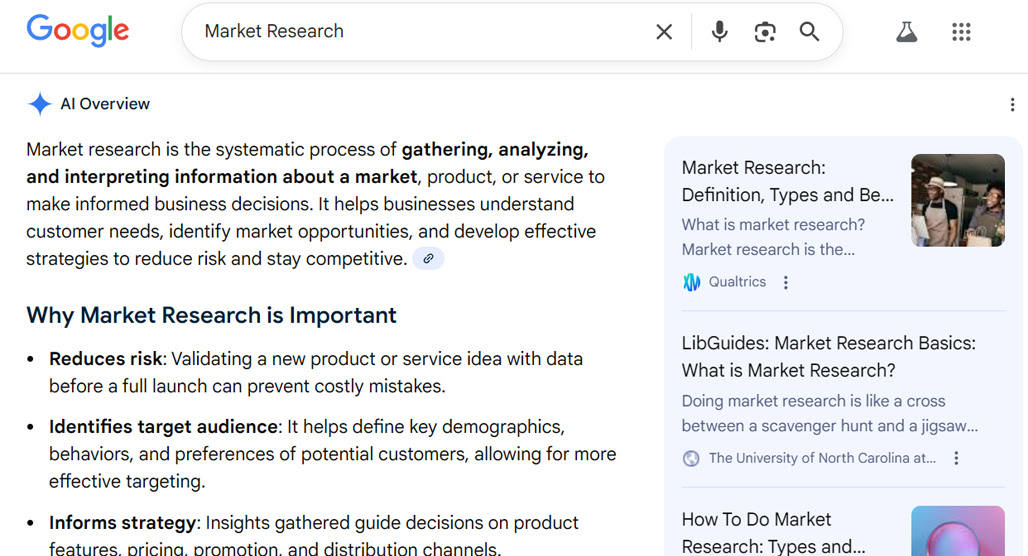Open AI Overview three-dot options menu
1028x556 pixels.
click(1012, 104)
